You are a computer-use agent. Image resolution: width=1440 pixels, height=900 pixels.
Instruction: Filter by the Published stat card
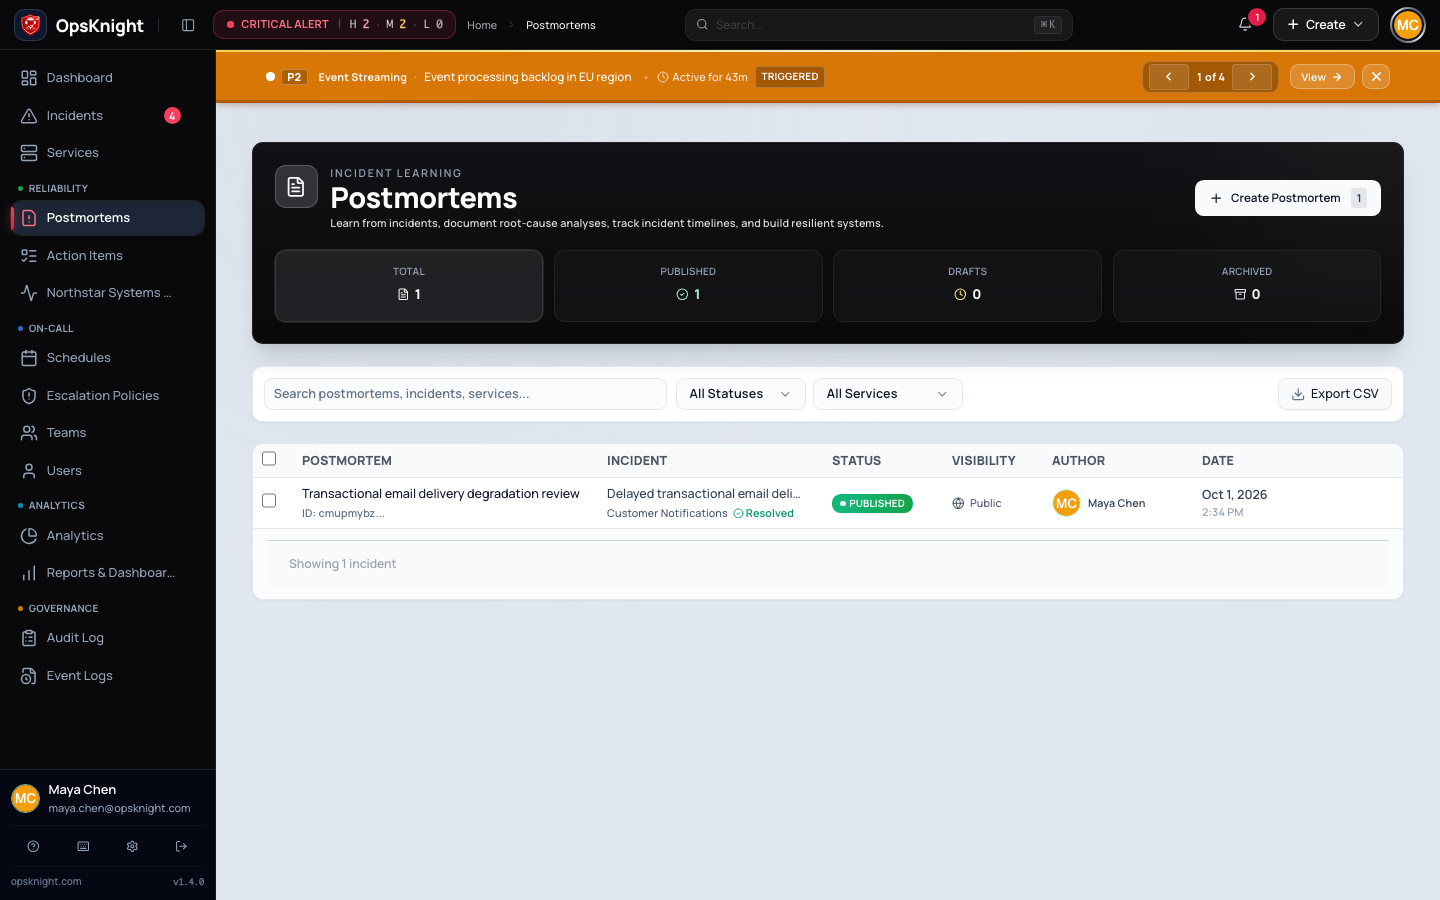688,286
